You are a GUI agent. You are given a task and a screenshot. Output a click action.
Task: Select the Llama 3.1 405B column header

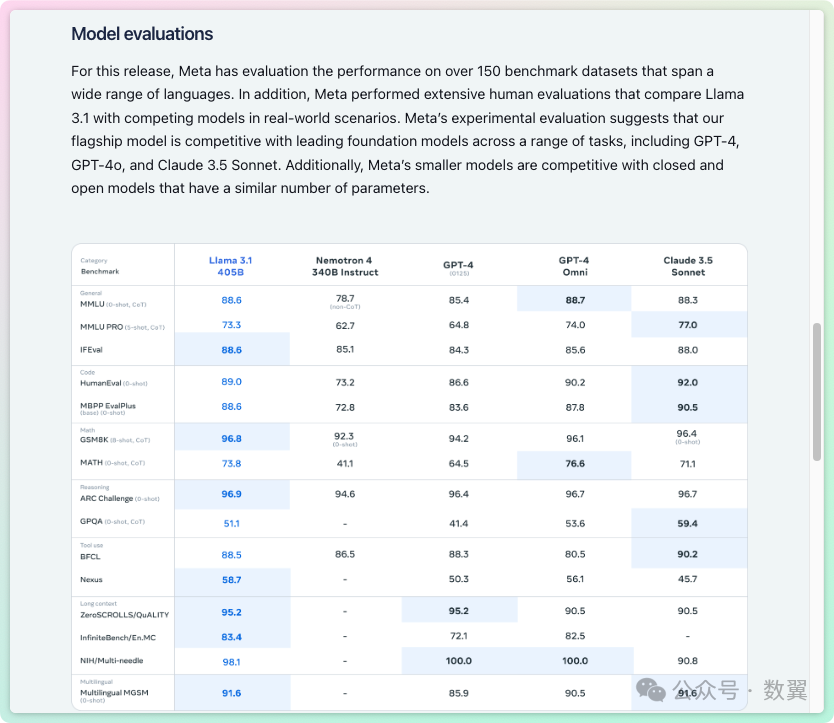tap(230, 266)
